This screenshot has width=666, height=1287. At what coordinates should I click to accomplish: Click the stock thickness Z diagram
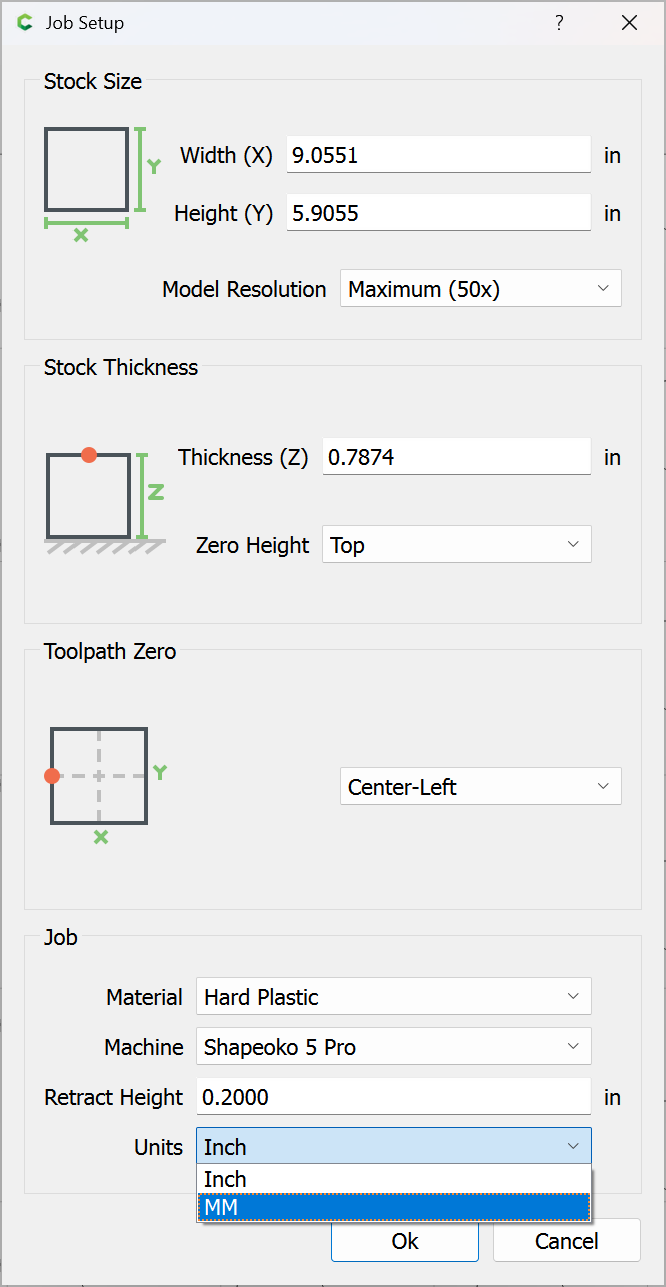104,498
